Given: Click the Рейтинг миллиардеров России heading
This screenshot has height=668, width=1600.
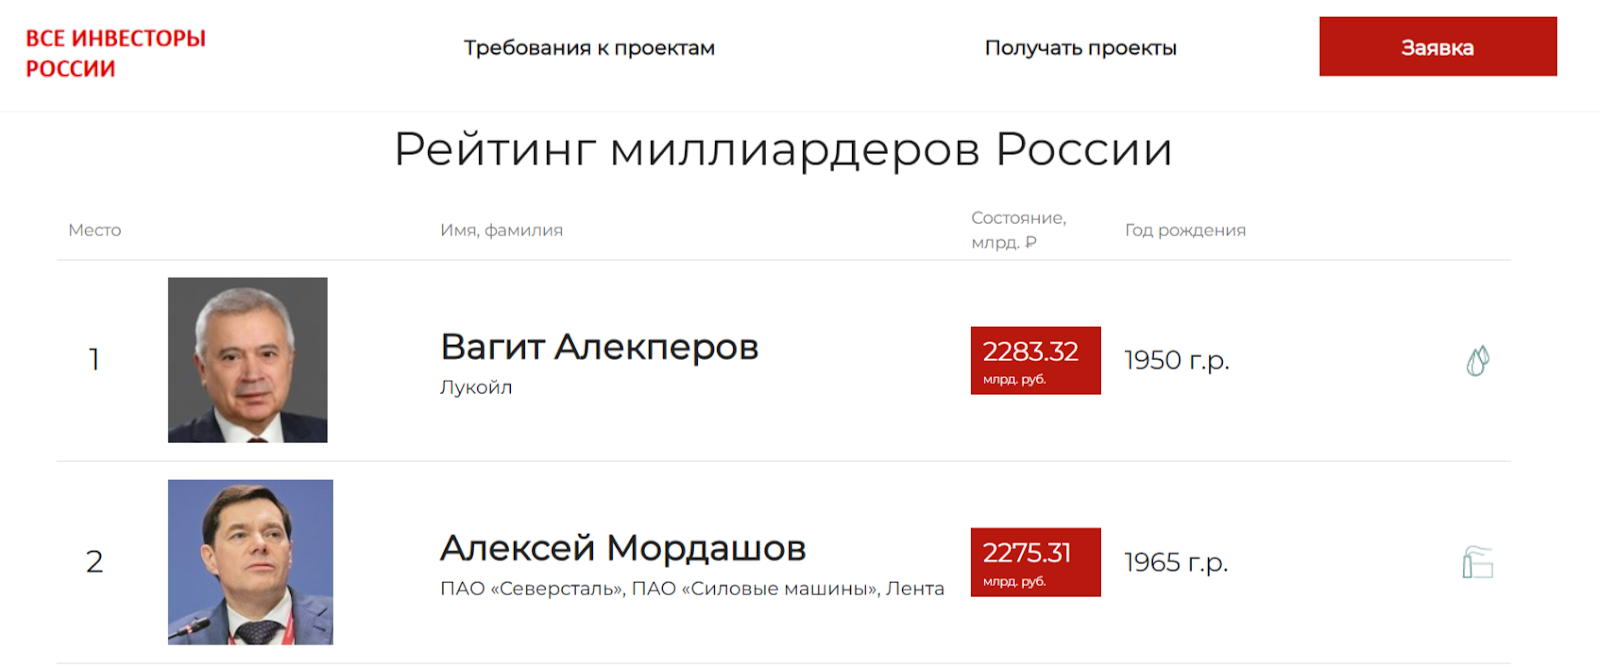Looking at the screenshot, I should [783, 150].
